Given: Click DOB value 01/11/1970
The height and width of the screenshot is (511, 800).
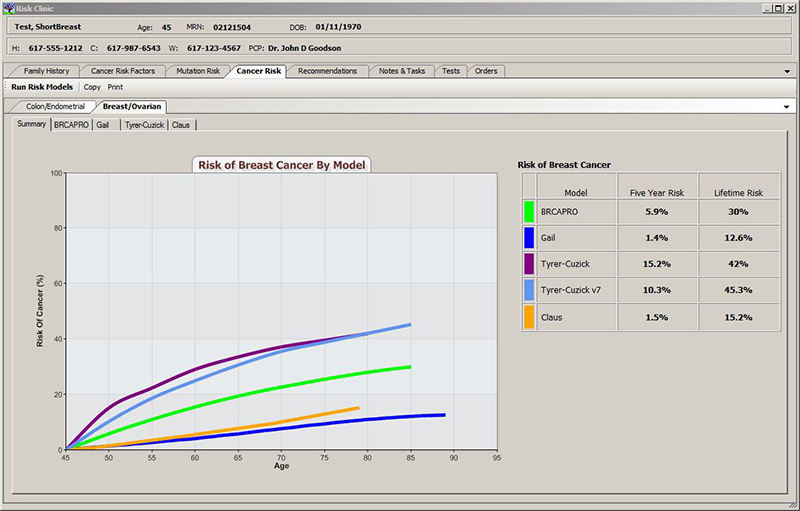Looking at the screenshot, I should [338, 27].
